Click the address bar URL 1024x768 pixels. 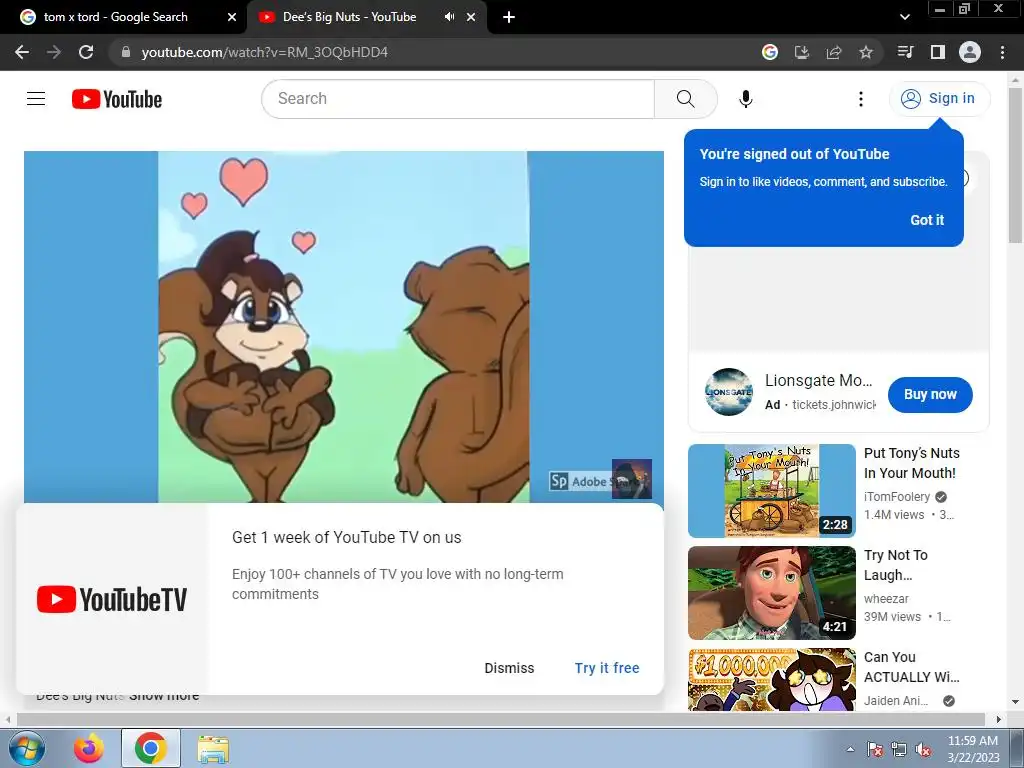pos(264,52)
